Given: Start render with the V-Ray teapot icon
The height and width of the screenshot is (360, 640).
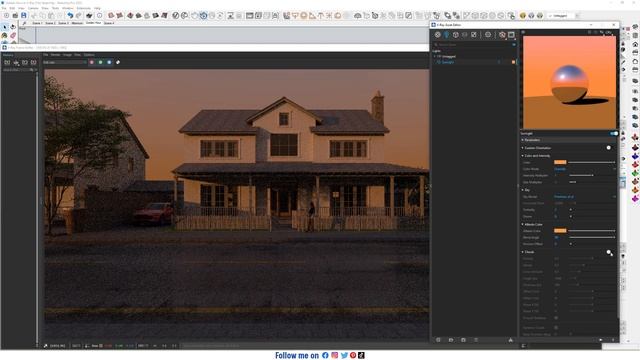Looking at the screenshot, I should pyautogui.click(x=502, y=35).
